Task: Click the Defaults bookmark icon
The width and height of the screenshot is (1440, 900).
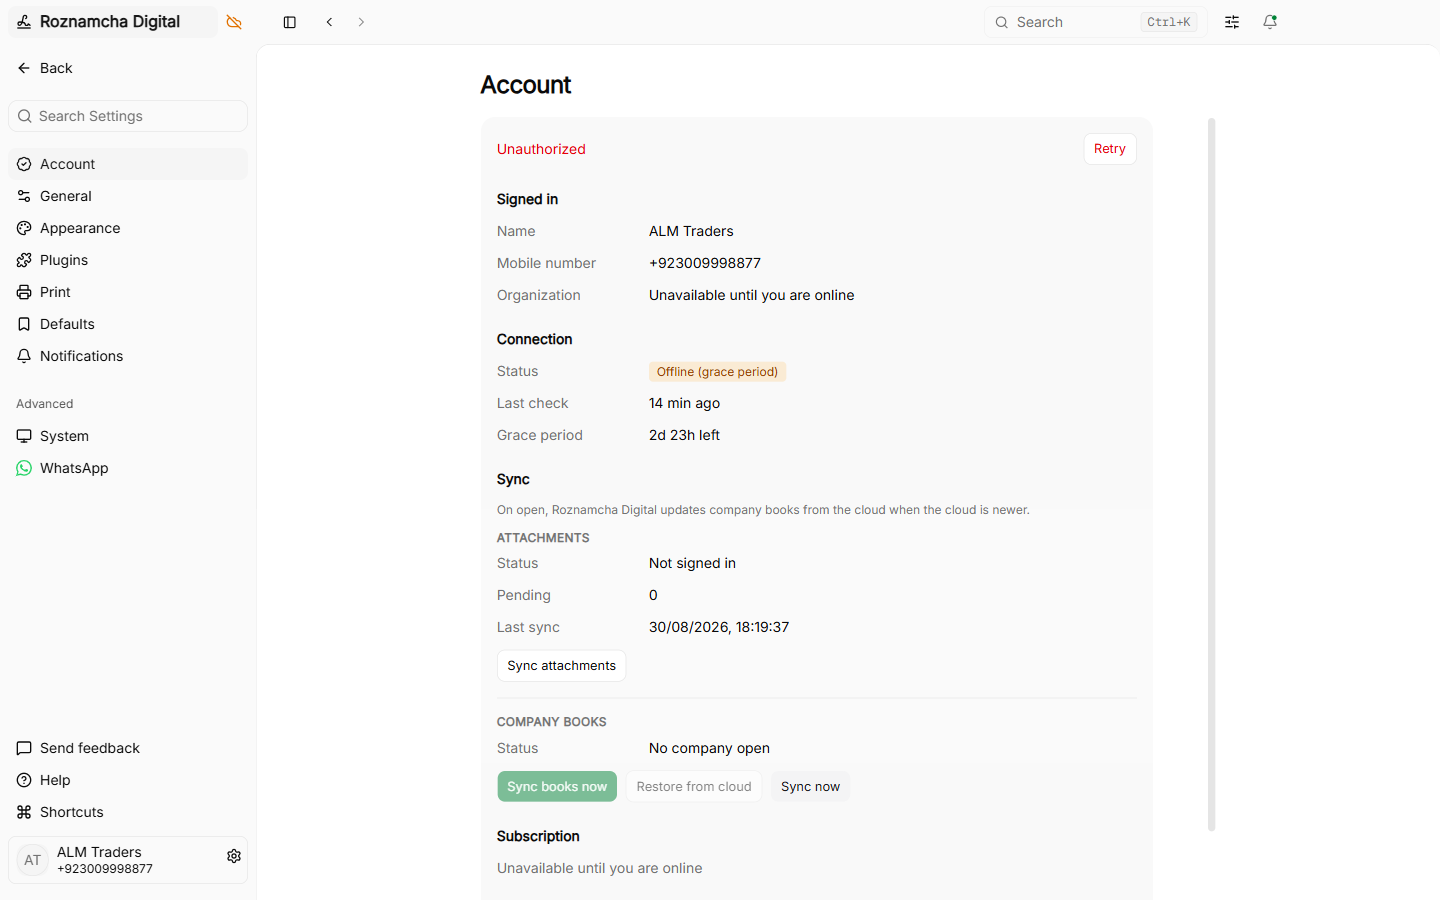Action: click(24, 324)
